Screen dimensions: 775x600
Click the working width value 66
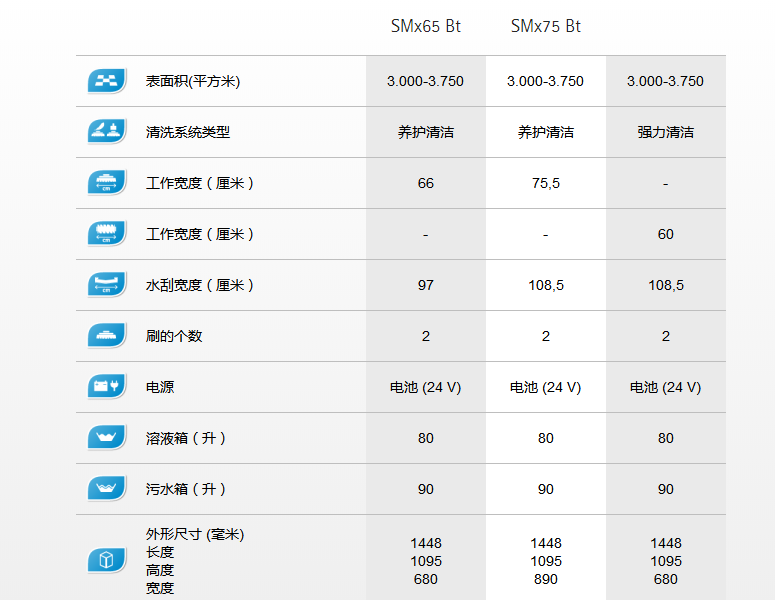pyautogui.click(x=426, y=183)
